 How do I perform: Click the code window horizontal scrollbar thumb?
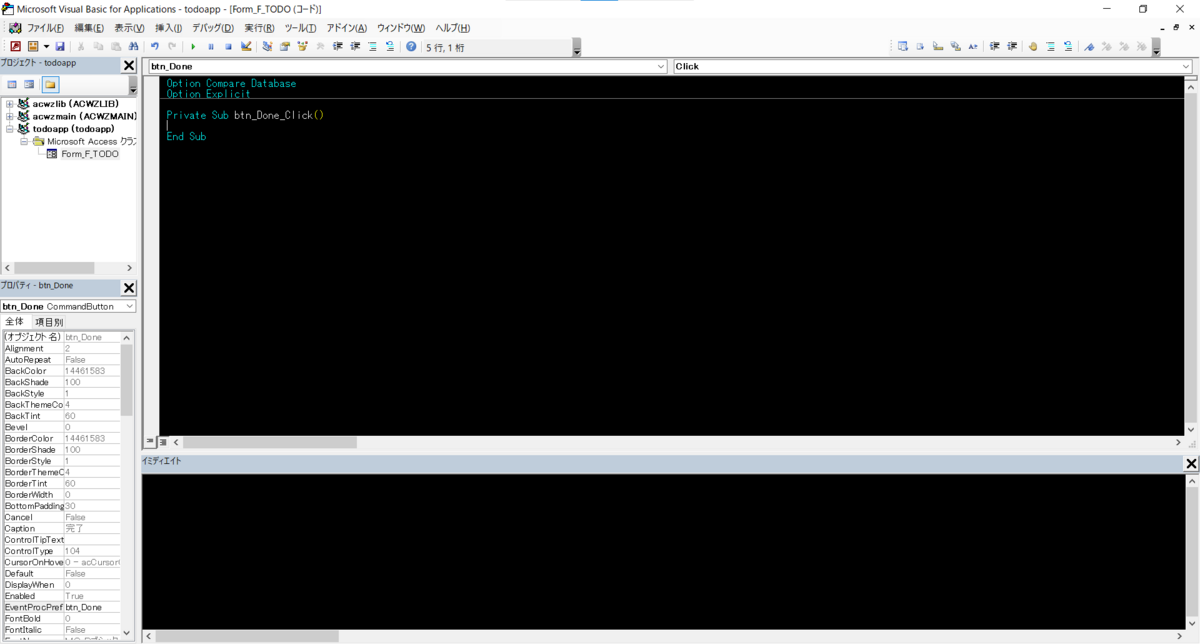(270, 442)
